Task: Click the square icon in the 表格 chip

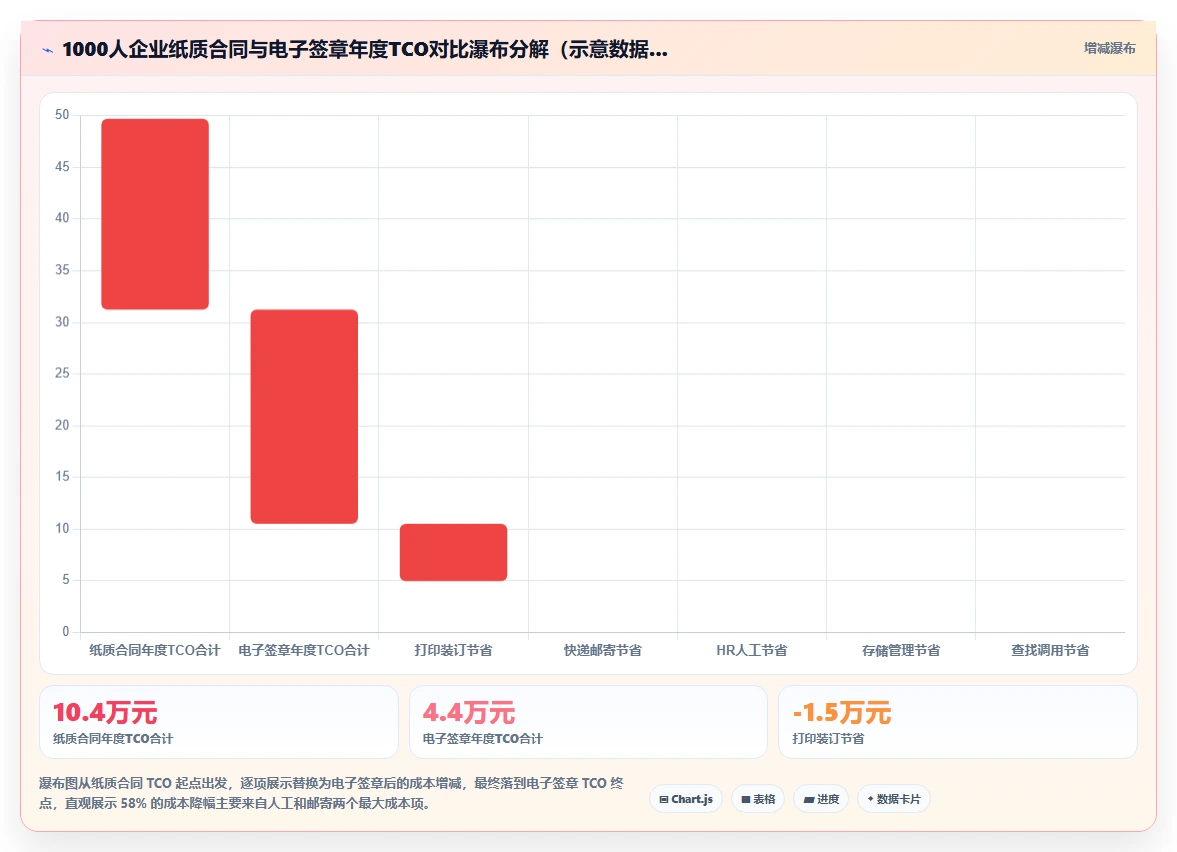Action: tap(745, 799)
